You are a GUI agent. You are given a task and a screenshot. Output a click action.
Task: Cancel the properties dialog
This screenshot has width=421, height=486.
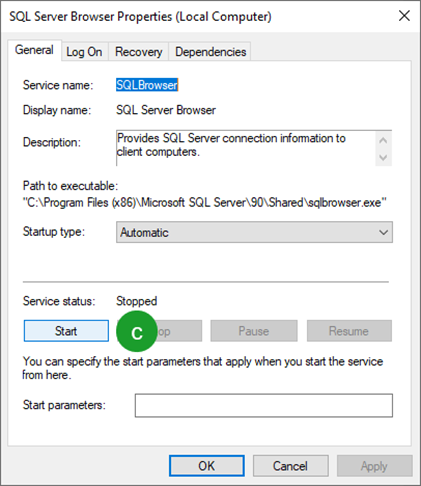pyautogui.click(x=290, y=466)
